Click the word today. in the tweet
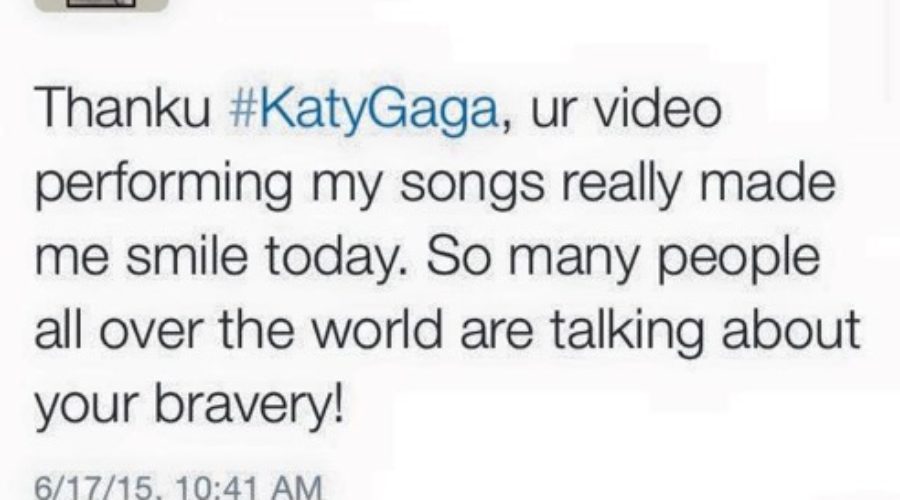Screen dimensions: 900x500 click(x=336, y=260)
